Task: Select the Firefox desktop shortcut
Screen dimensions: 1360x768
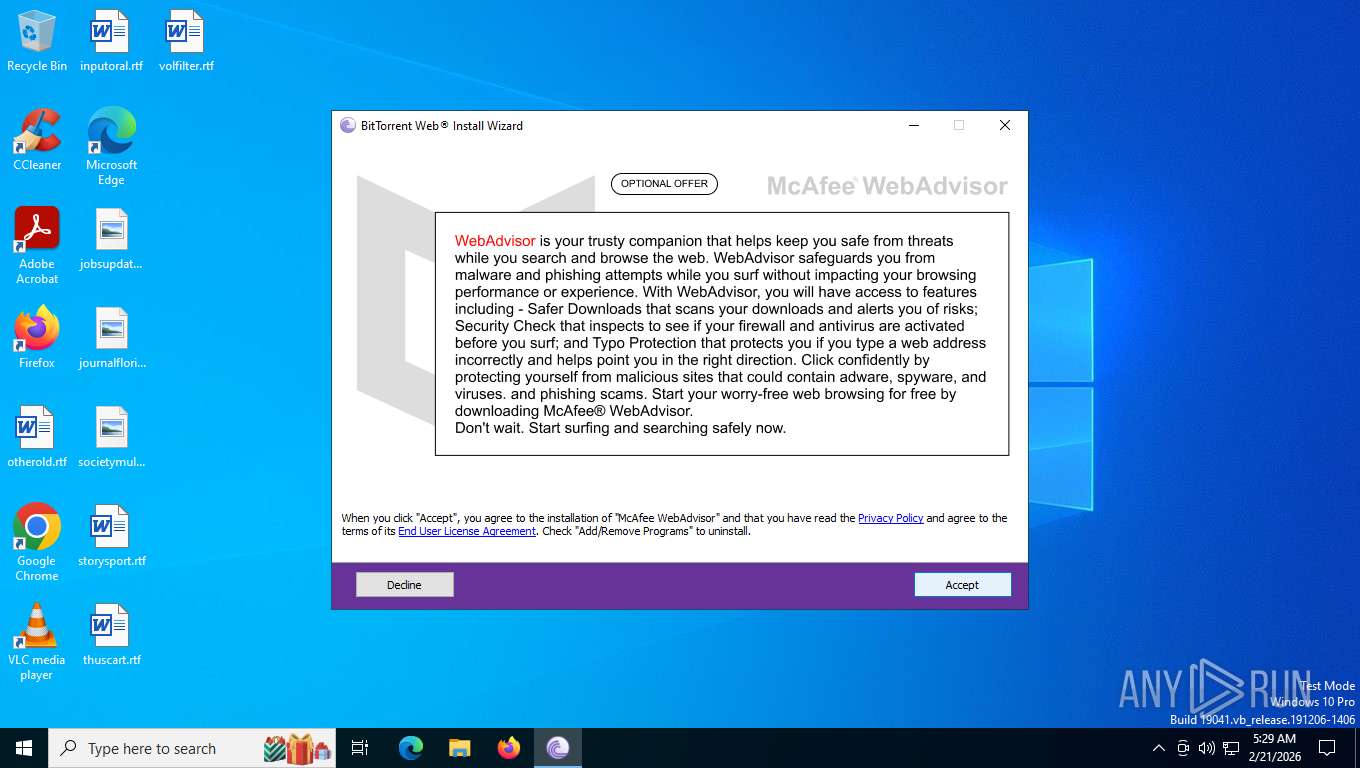Action: (x=37, y=338)
